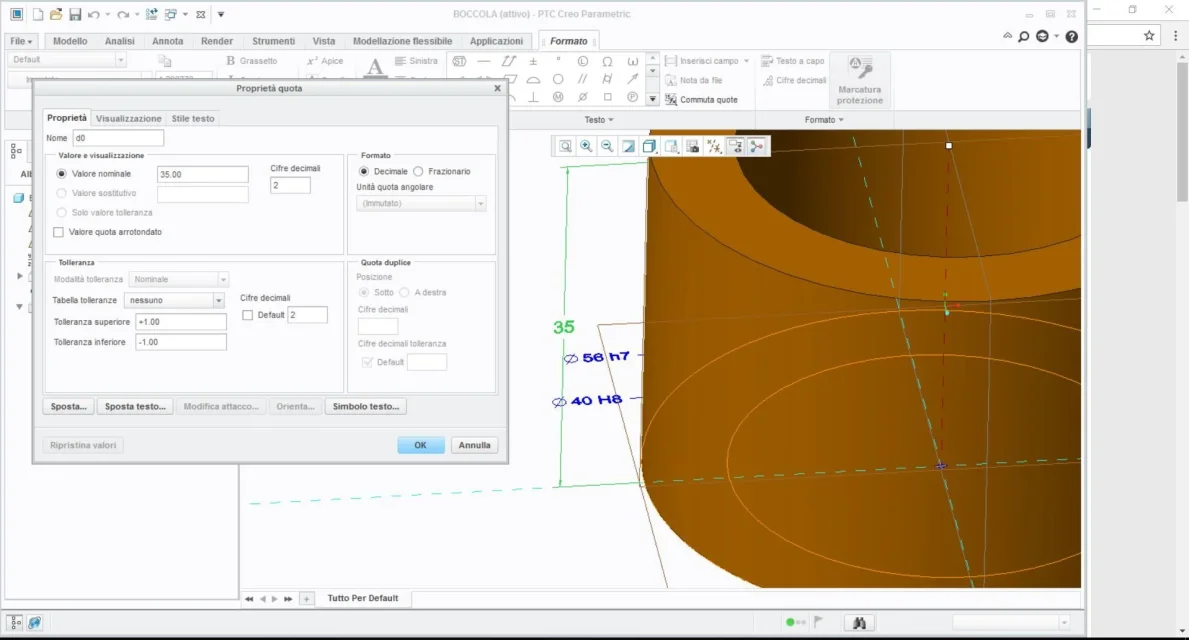Insert the plus-minus symbol

[533, 61]
